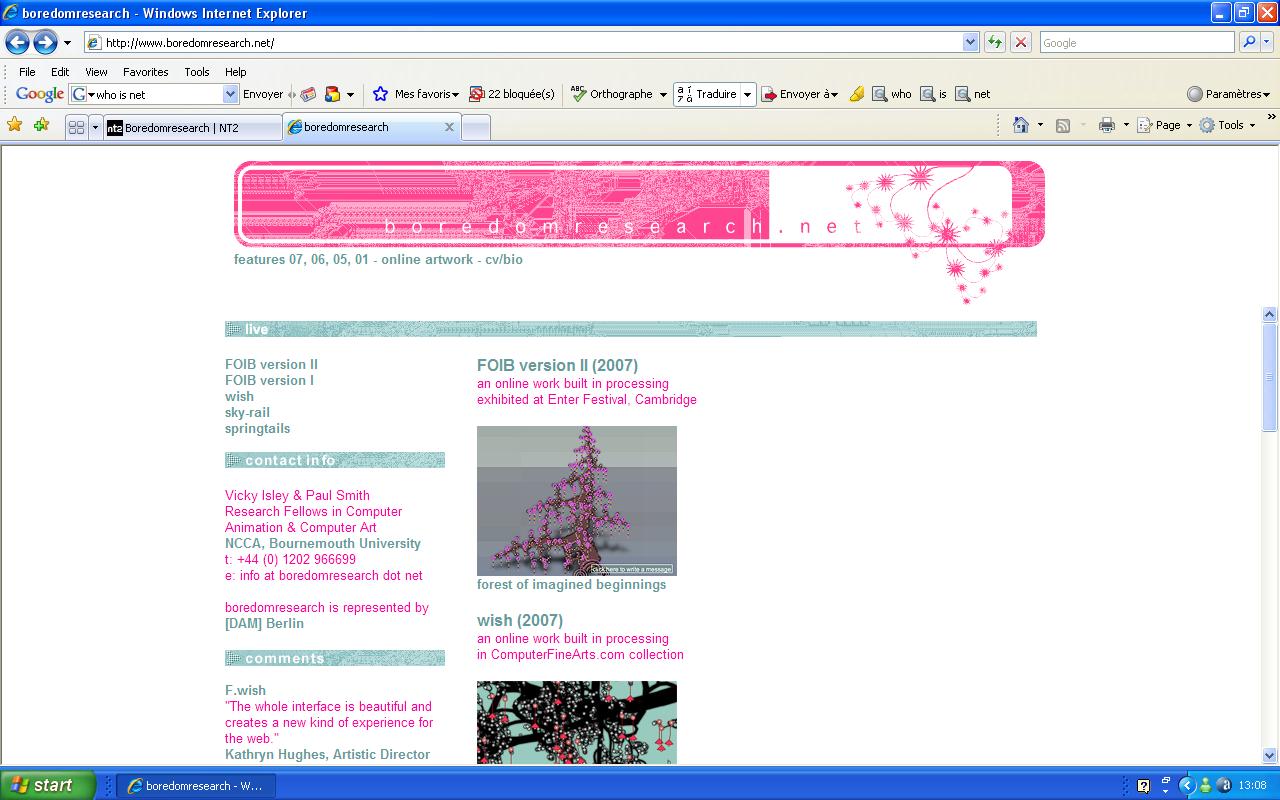Click the vertical scrollbar thumb
This screenshot has width=1280, height=800.
pyautogui.click(x=1270, y=377)
